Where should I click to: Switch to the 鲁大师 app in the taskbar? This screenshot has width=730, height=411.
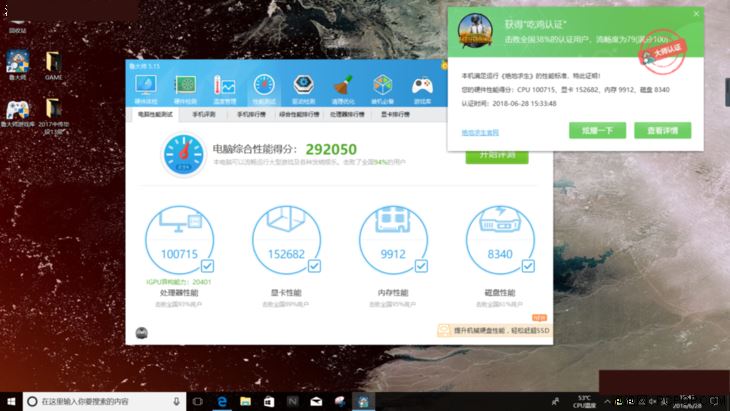(x=363, y=401)
